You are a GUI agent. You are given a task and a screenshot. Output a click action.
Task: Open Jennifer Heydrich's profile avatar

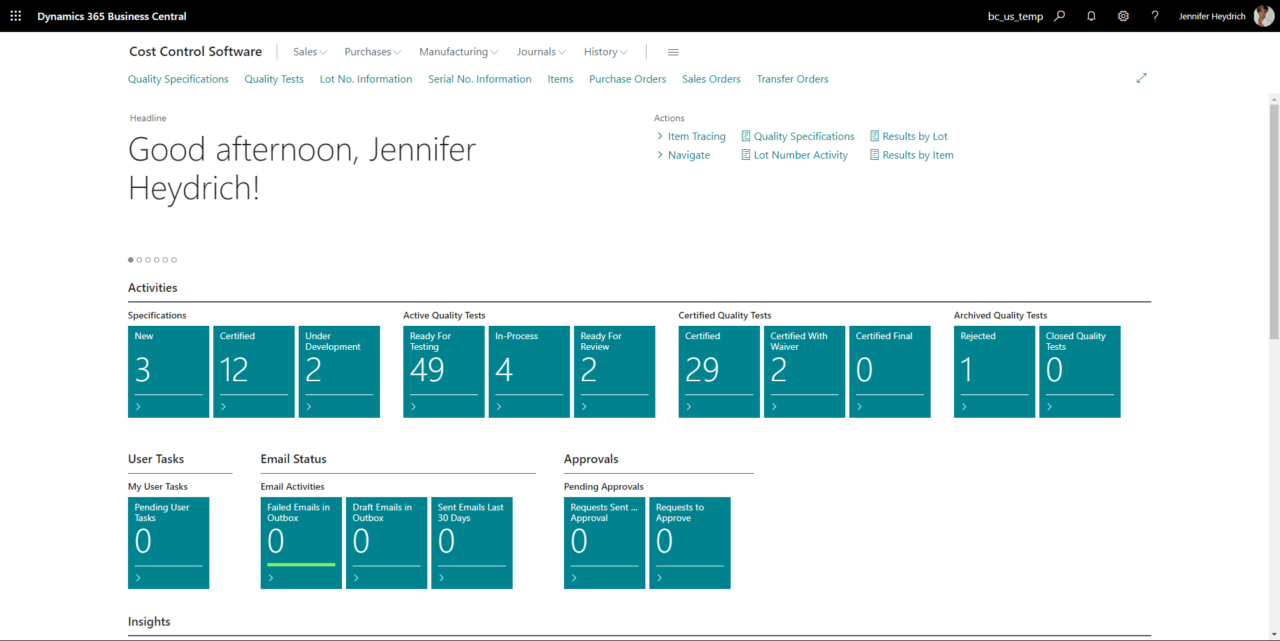1264,16
